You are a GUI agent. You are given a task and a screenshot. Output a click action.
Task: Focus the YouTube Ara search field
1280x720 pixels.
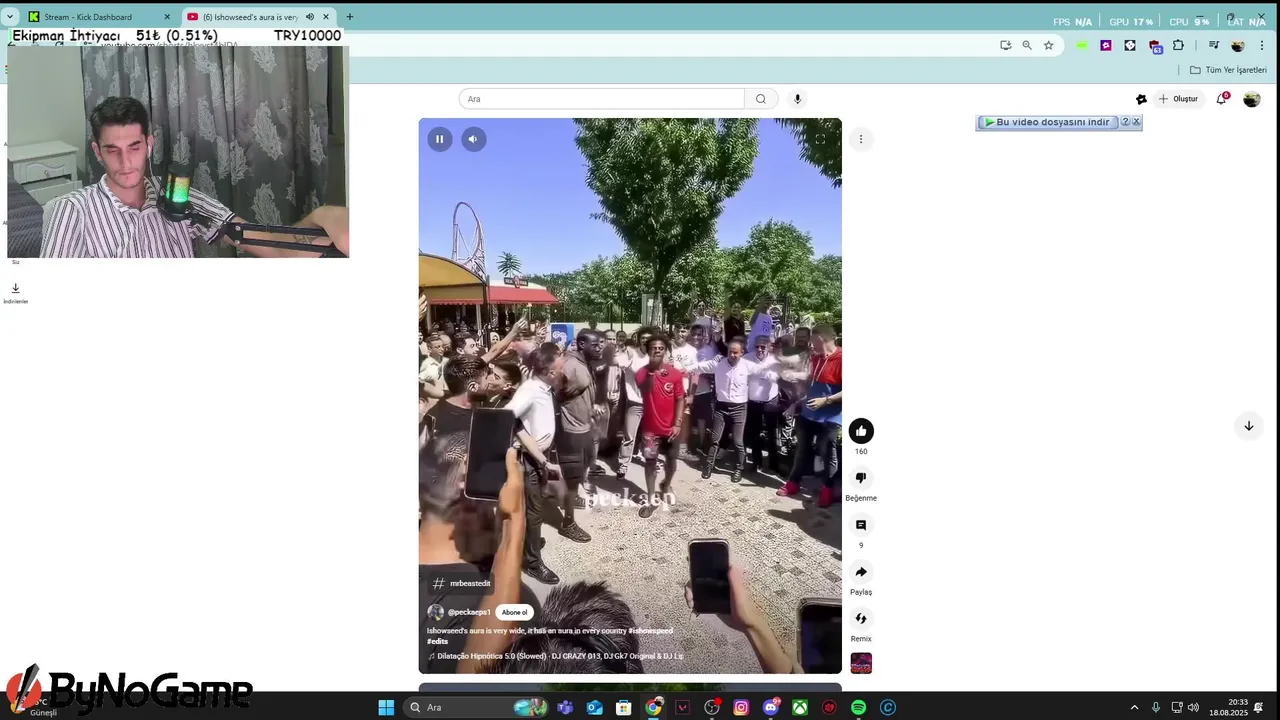[601, 99]
